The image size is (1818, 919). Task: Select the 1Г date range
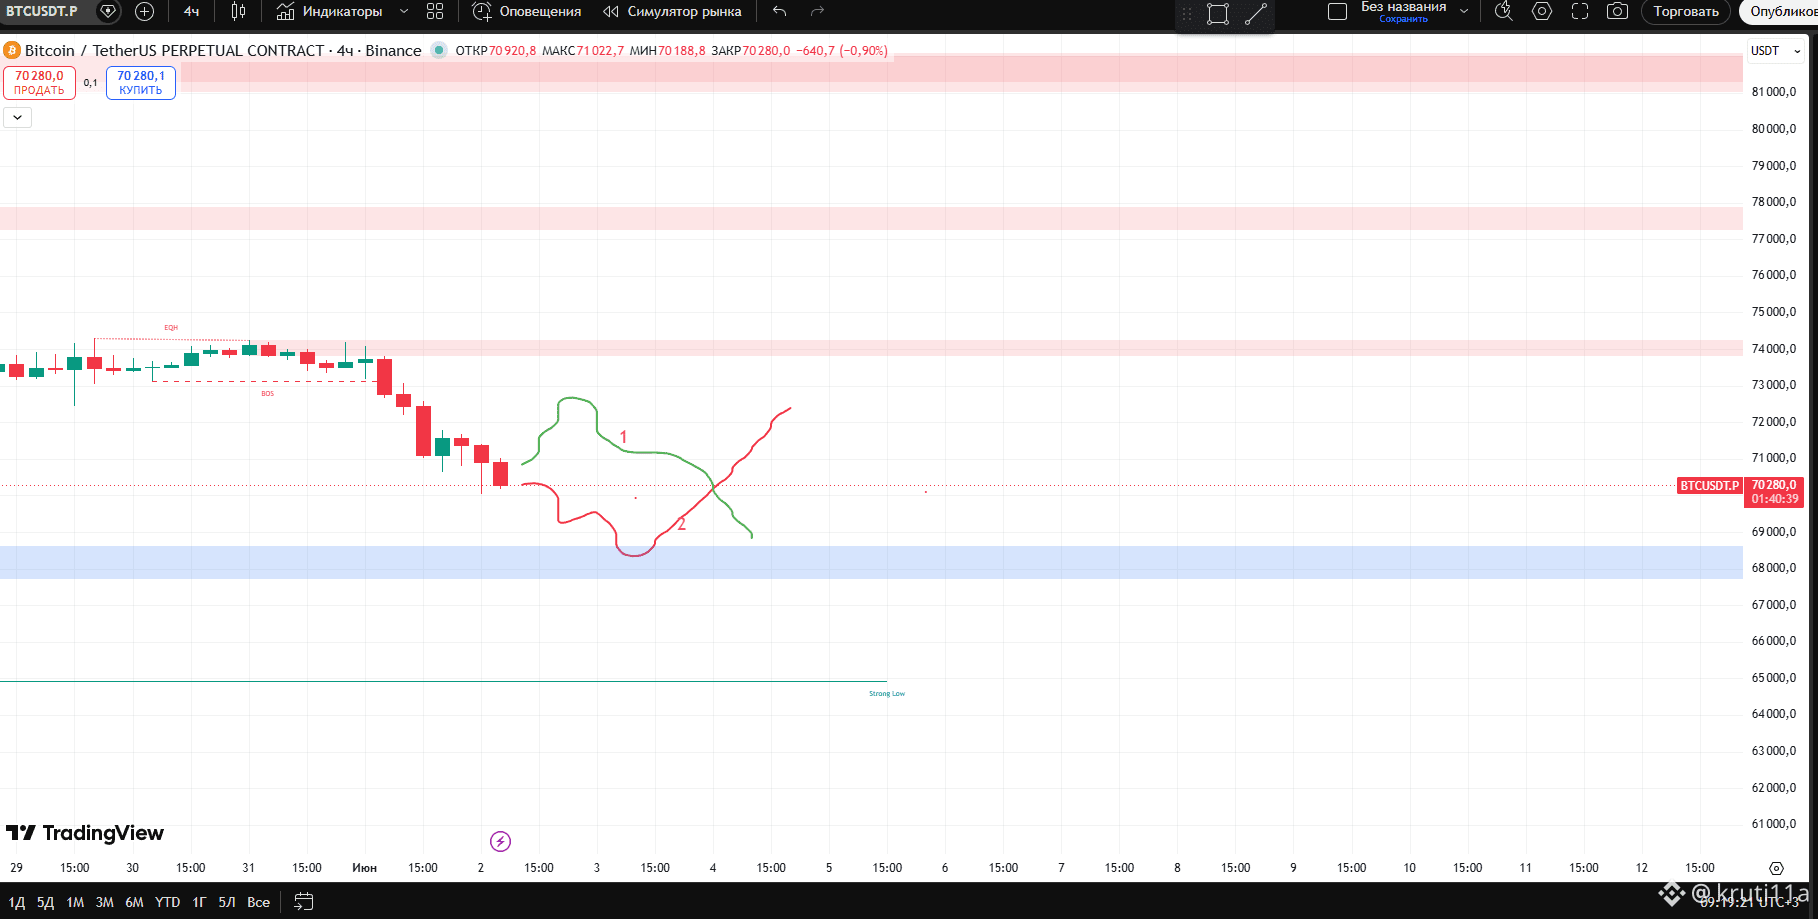199,902
